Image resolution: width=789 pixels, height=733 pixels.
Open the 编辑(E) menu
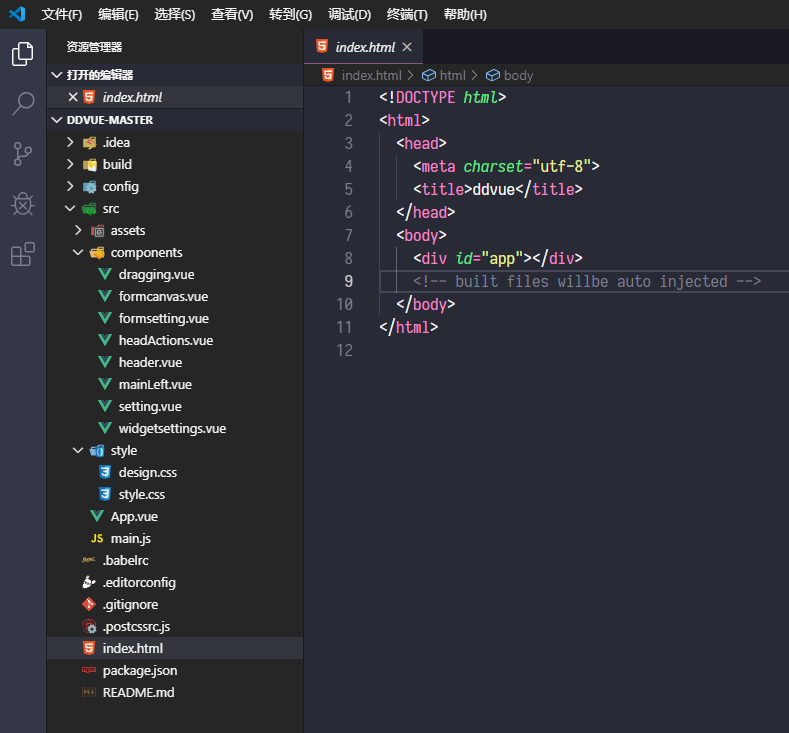pos(118,15)
